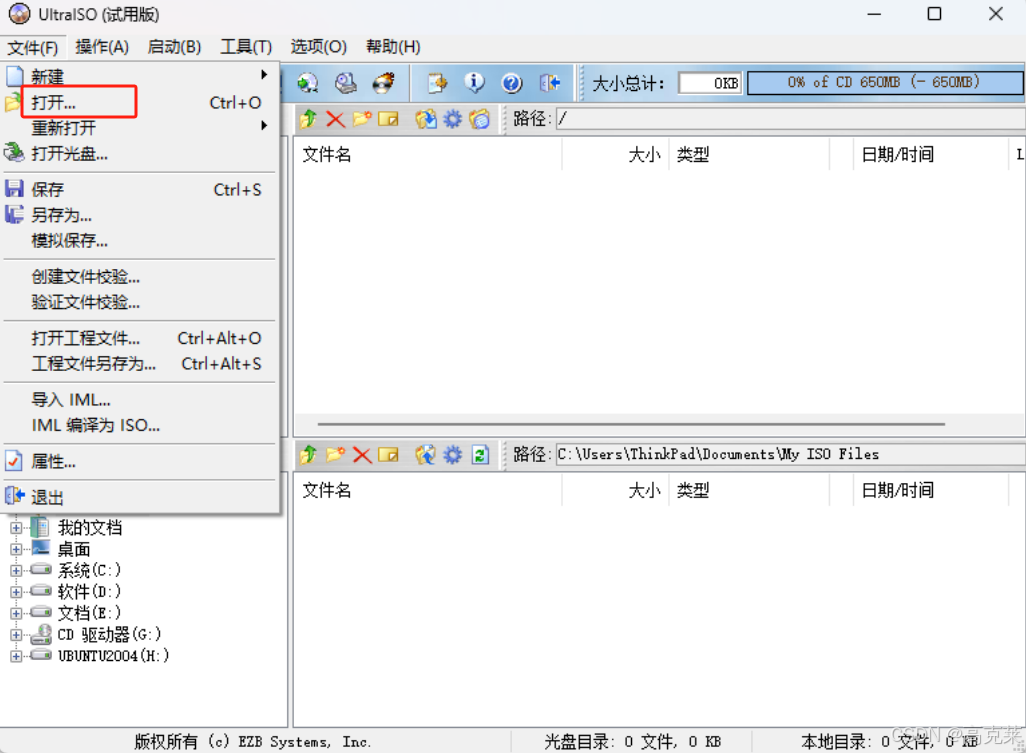Image resolution: width=1026 pixels, height=753 pixels.
Task: Select IML 编译为 ISO... menu entry
Action: 139,425
